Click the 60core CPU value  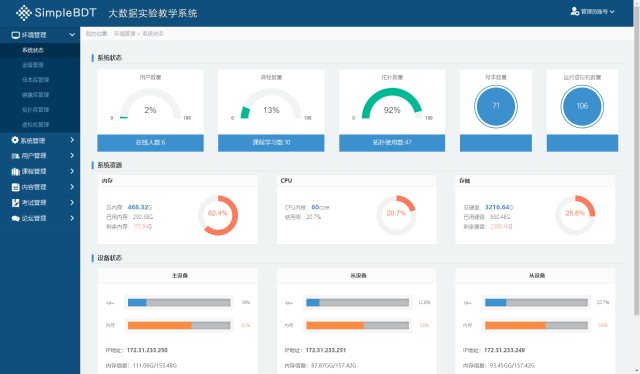coord(320,207)
